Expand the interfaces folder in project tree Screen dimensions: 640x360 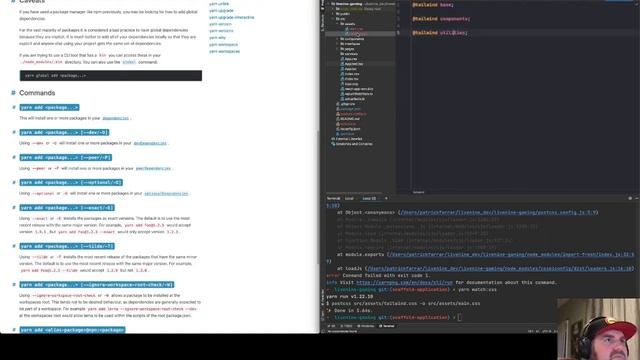click(338, 44)
